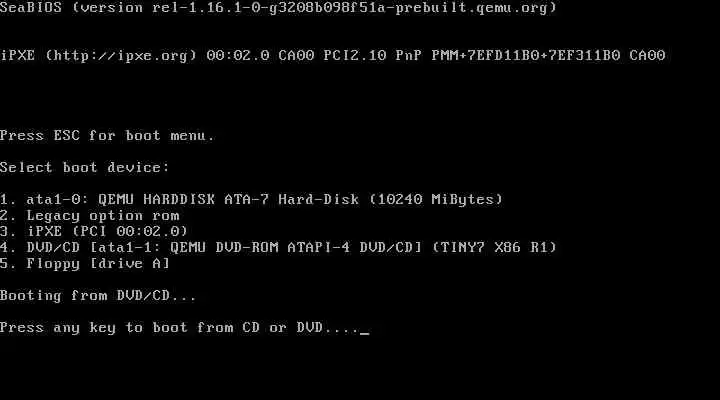Select boot option 4 DVD/CD TINY7 X86 R1
720x400 pixels.
click(278, 247)
